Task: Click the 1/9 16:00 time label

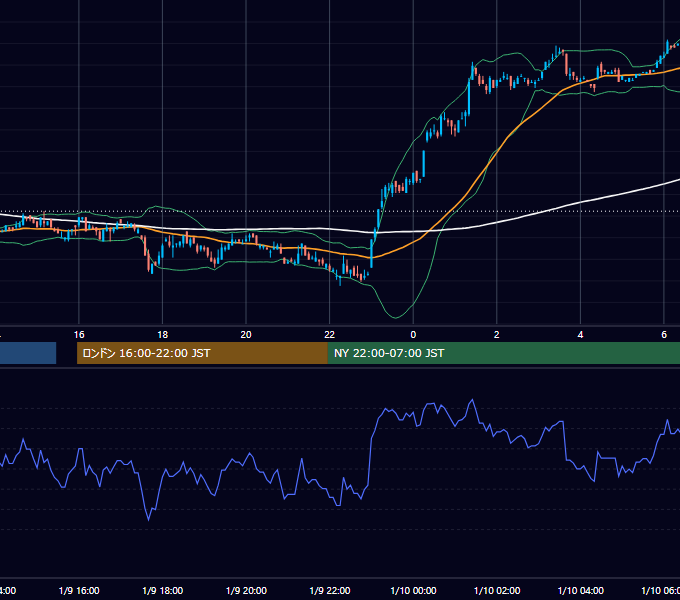Action: pyautogui.click(x=79, y=590)
